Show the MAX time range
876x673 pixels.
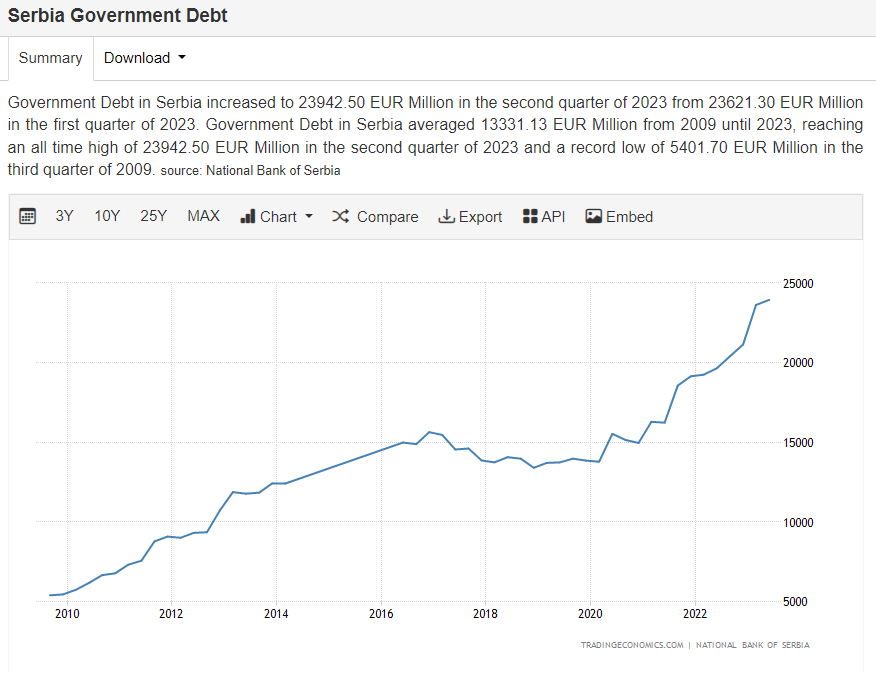203,217
